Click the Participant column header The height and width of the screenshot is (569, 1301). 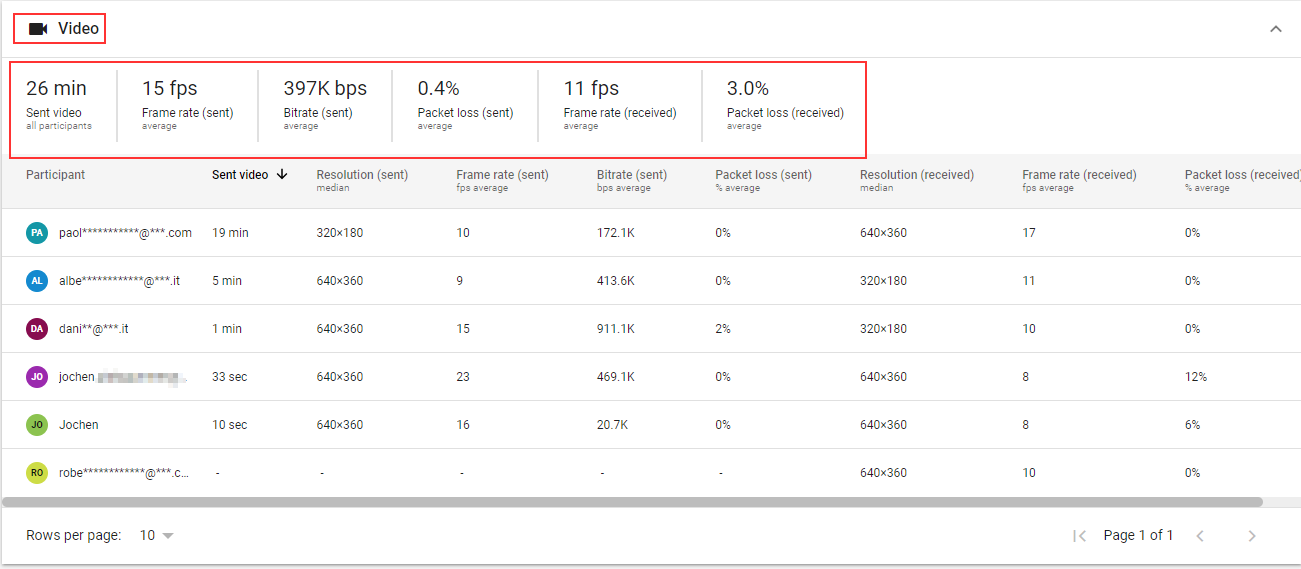point(56,175)
